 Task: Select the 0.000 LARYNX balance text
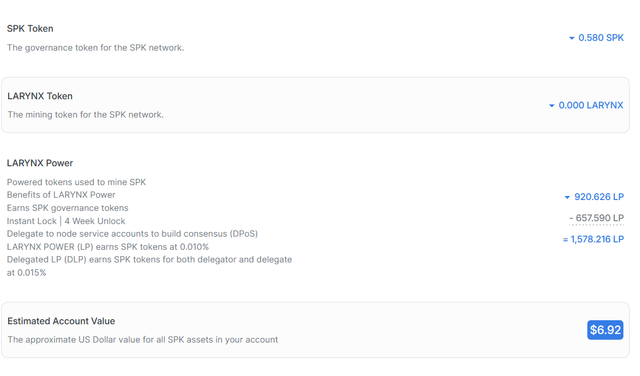tap(591, 105)
